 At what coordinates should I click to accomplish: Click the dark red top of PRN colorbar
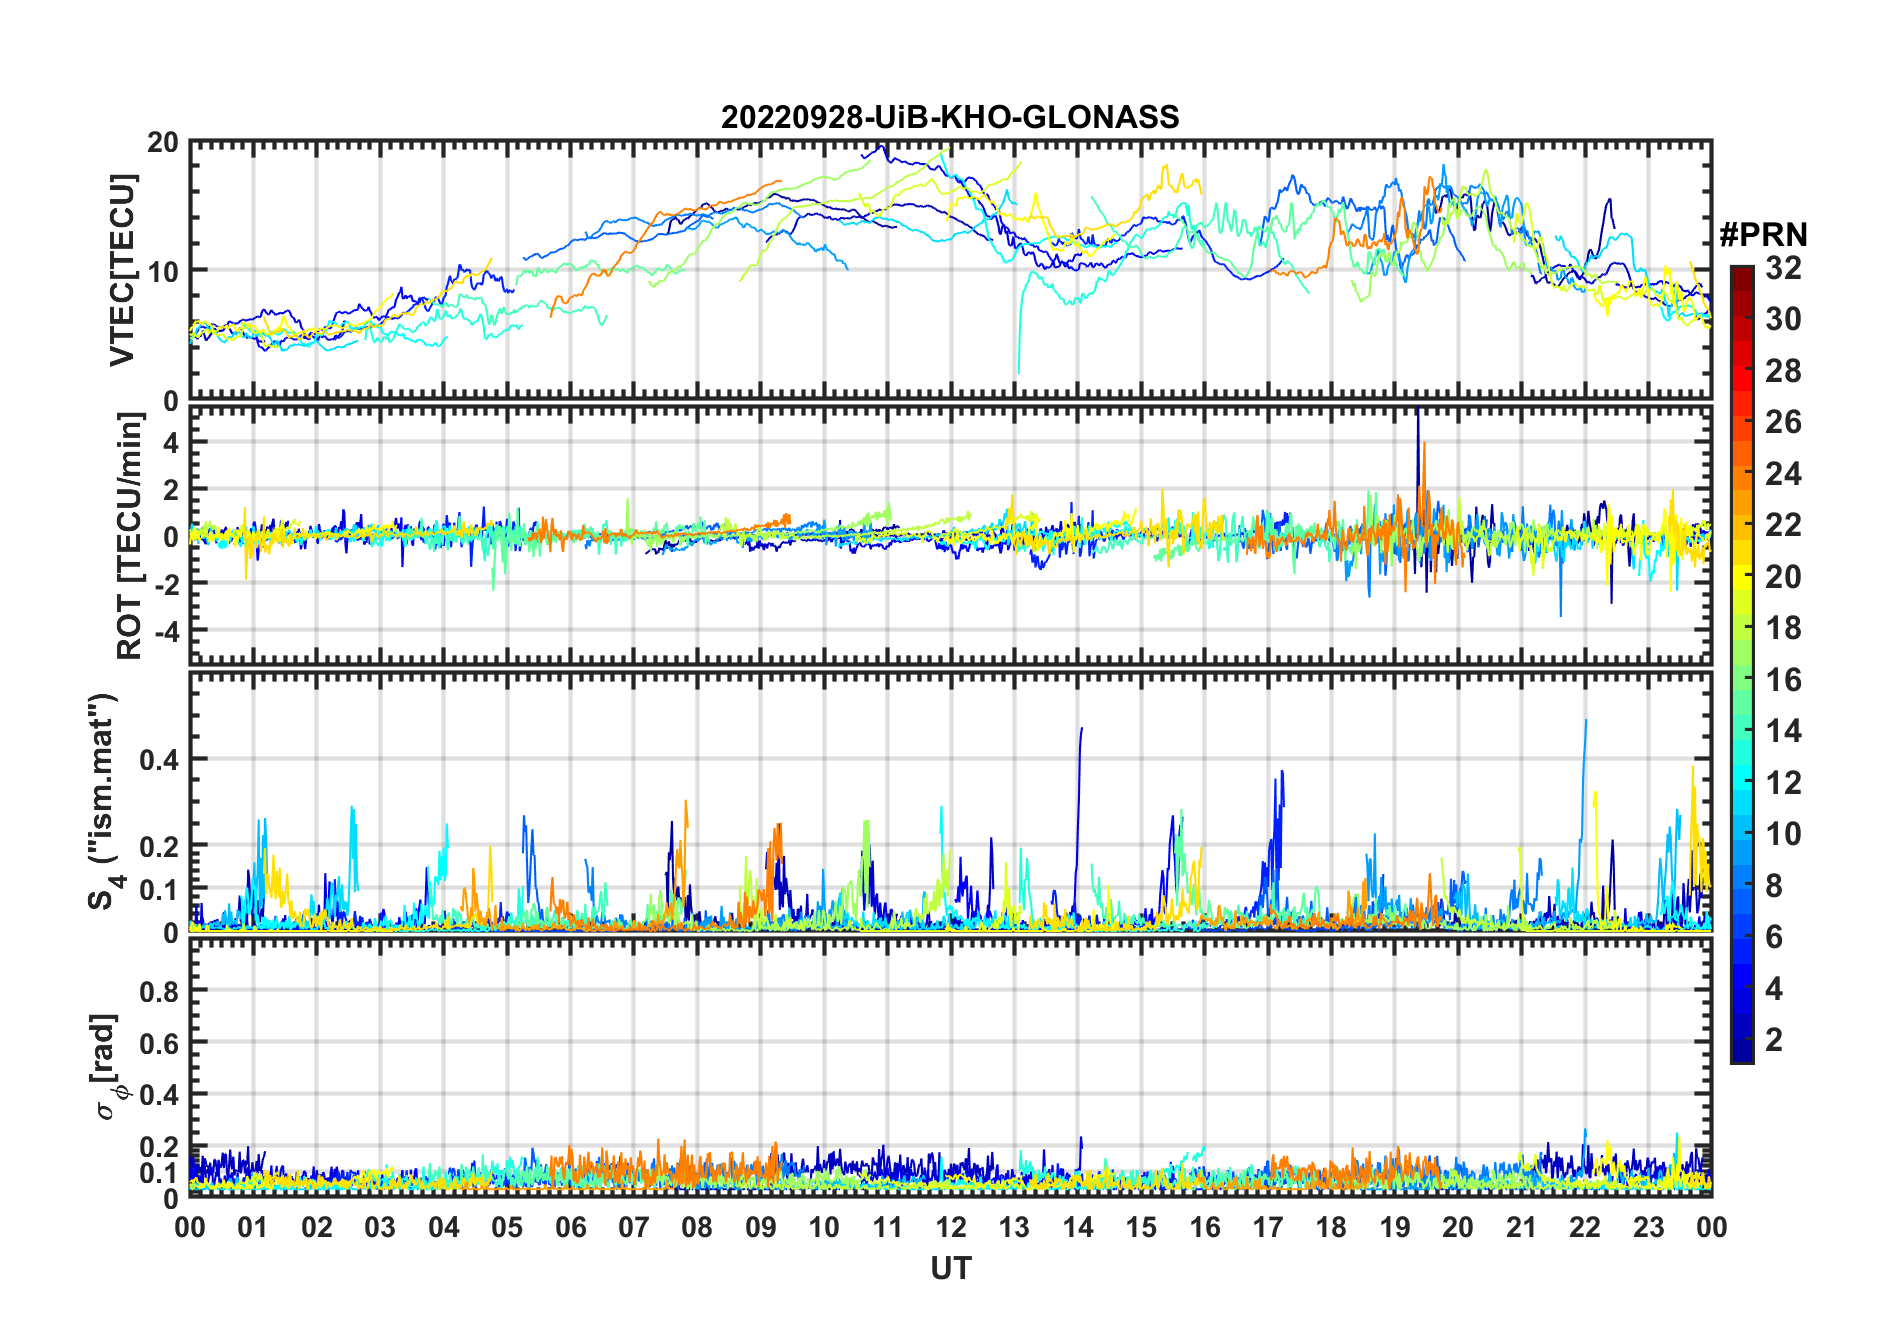1742,276
